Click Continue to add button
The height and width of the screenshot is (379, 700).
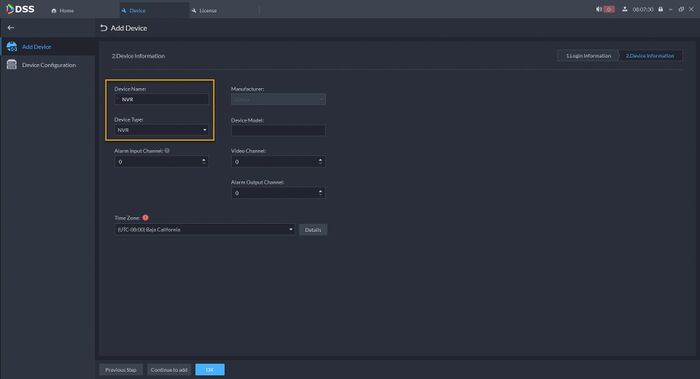point(169,370)
